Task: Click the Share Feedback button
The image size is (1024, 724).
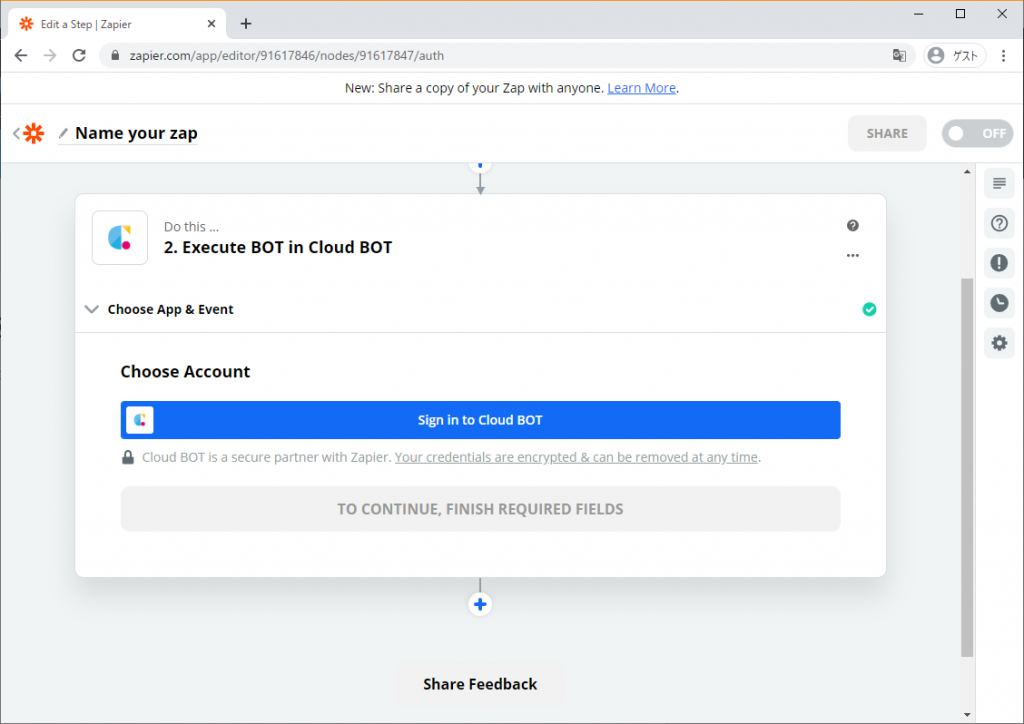Action: coord(480,684)
